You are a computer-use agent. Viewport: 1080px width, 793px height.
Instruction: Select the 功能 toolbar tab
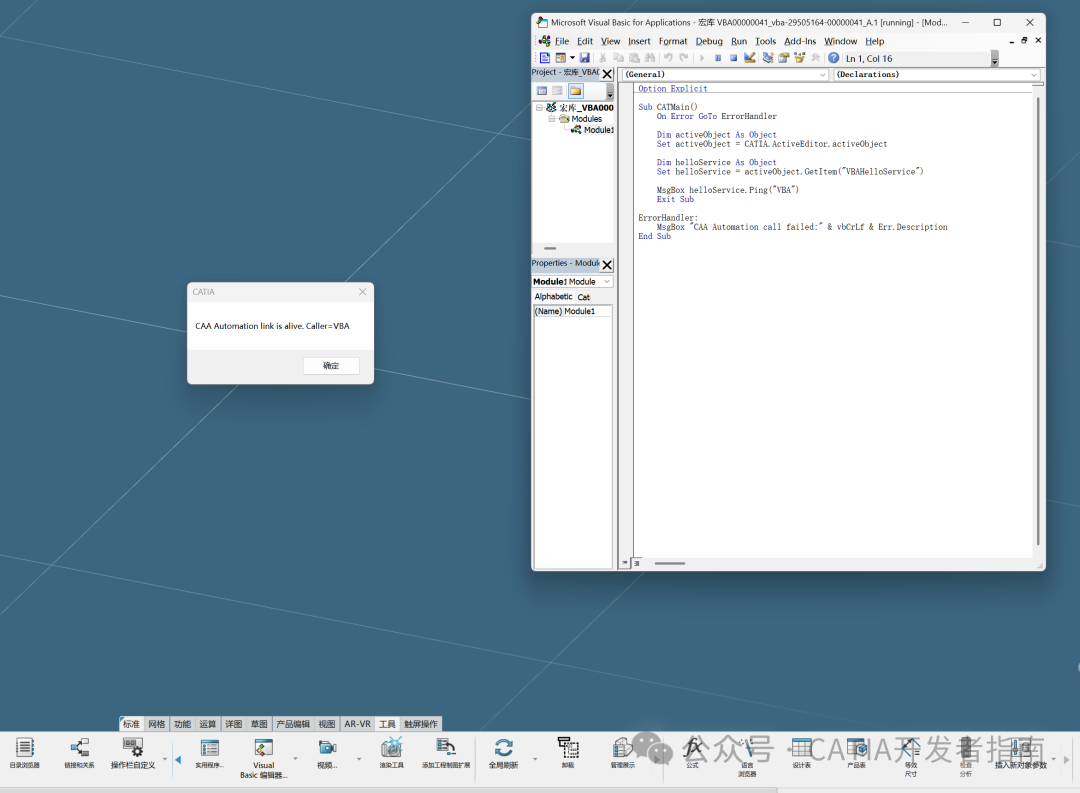coord(183,724)
